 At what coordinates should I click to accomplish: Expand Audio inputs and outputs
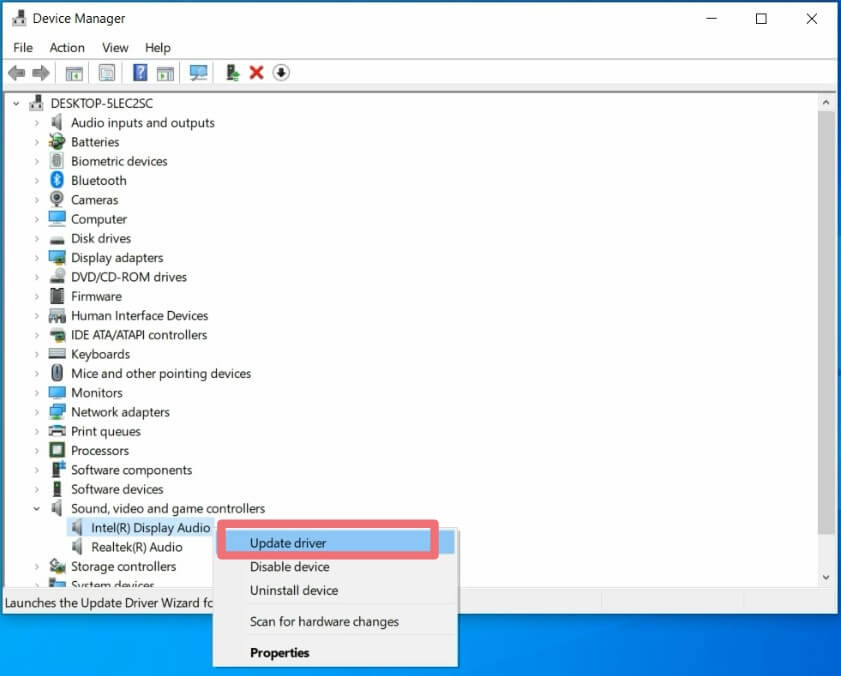coord(36,123)
